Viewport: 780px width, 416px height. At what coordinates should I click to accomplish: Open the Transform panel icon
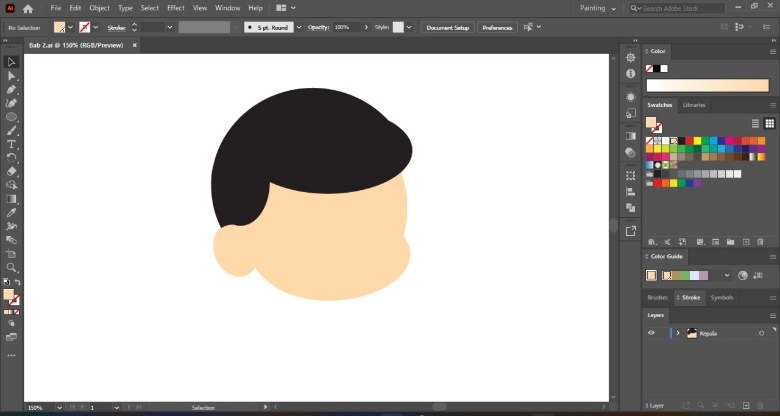click(631, 176)
